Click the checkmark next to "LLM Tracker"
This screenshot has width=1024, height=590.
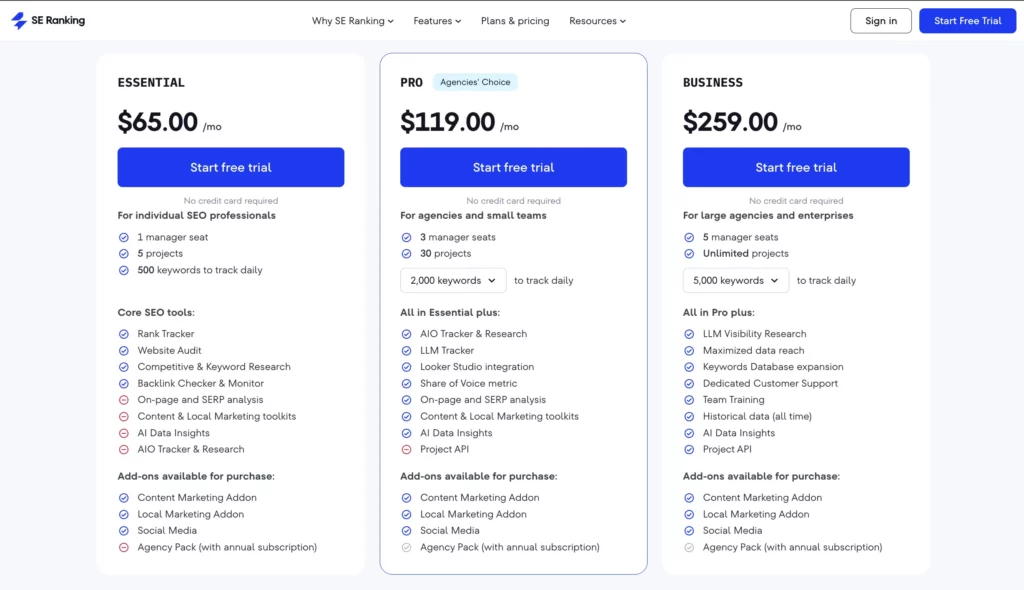(407, 350)
